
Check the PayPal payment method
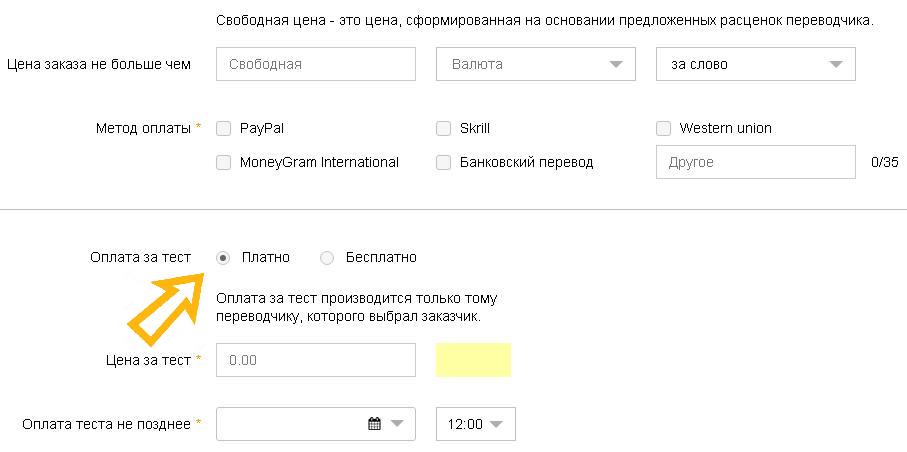[224, 128]
